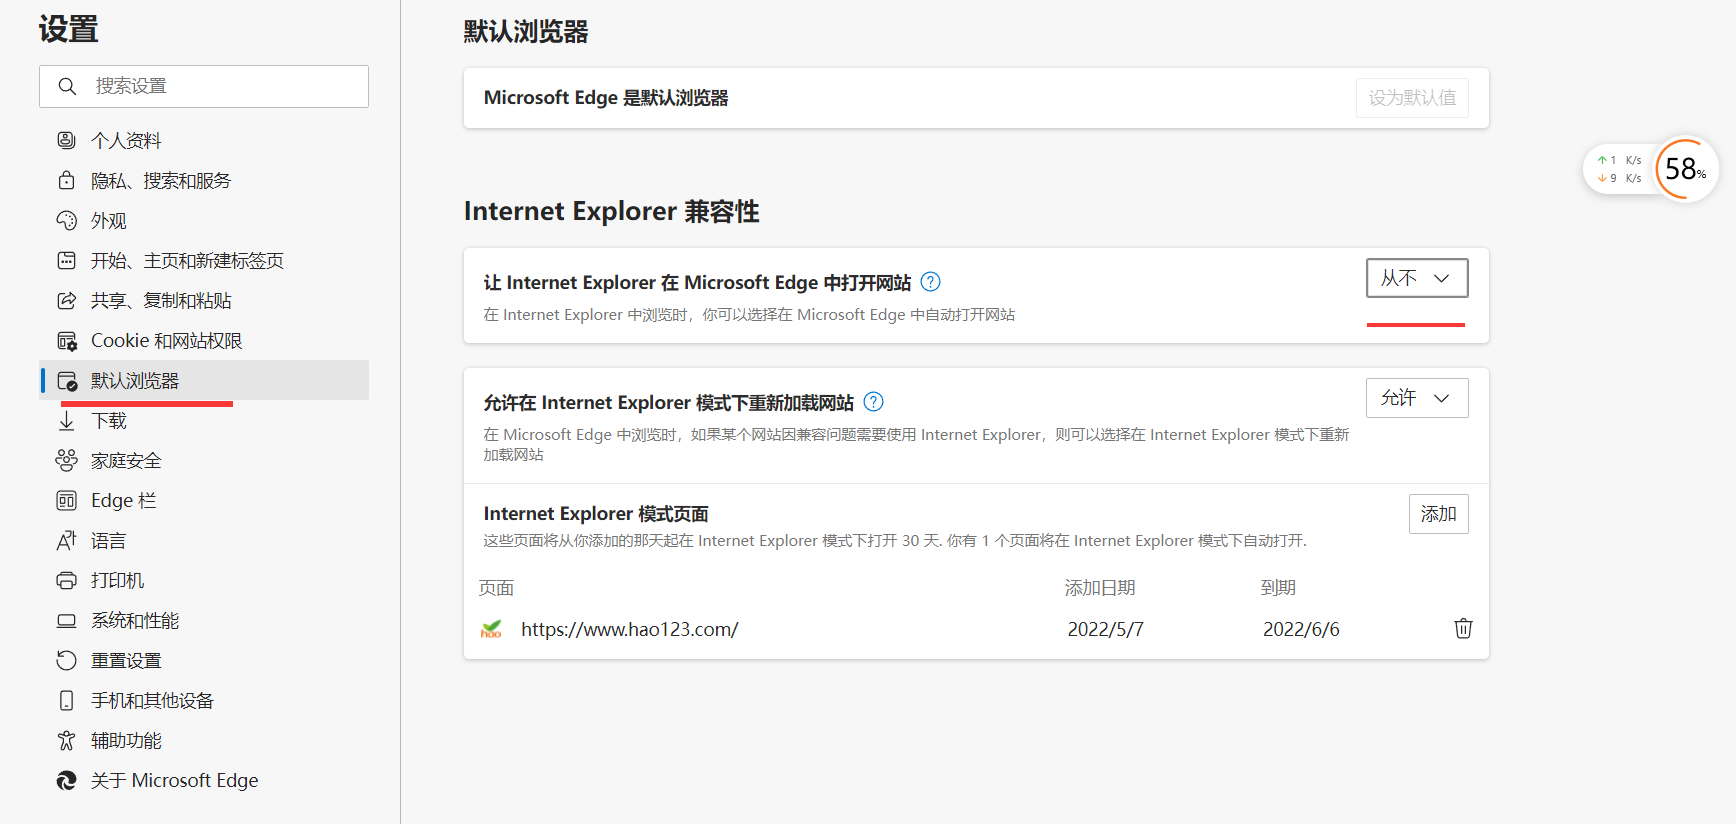The image size is (1736, 824).
Task: Click the 语言 language icon
Action: pos(66,540)
